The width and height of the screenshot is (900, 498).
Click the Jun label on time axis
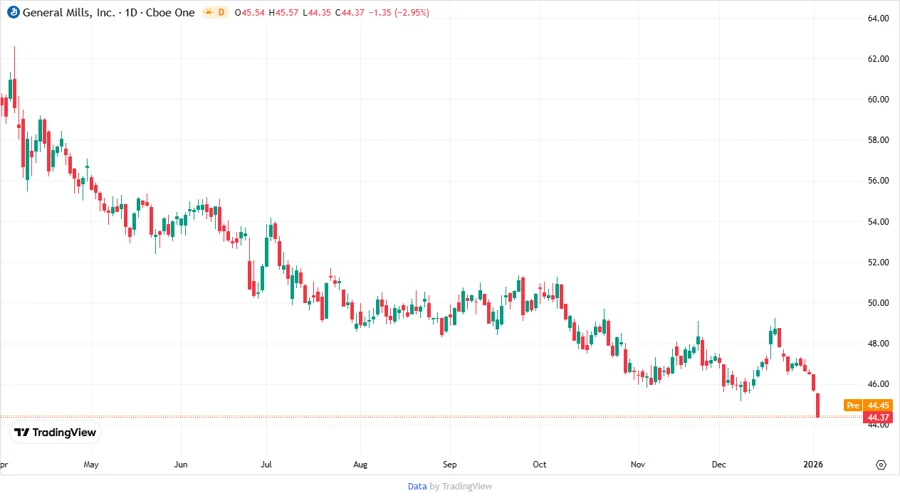pos(181,465)
